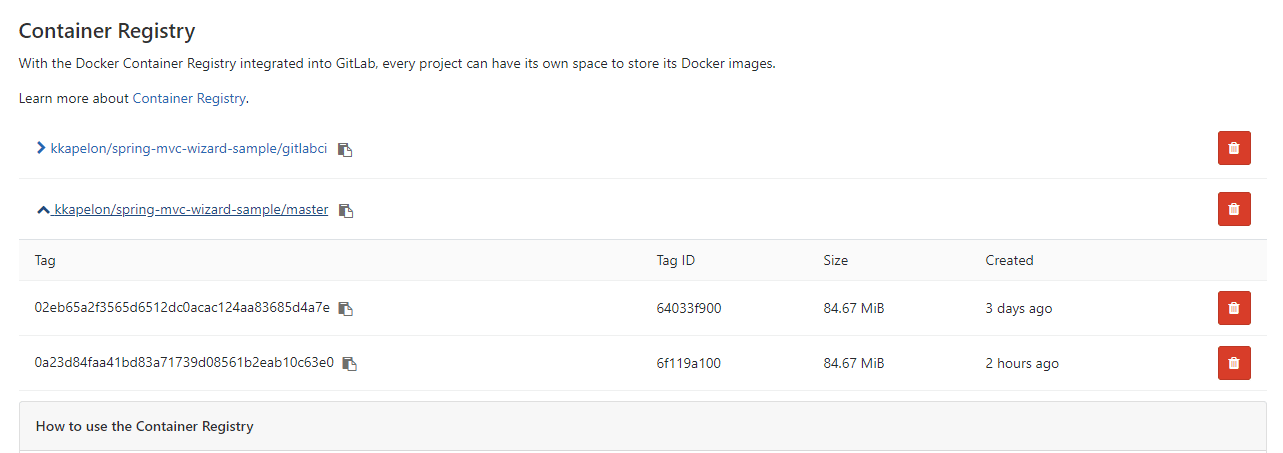The width and height of the screenshot is (1283, 453).
Task: Delete the tag created 3 days ago
Action: (1233, 308)
